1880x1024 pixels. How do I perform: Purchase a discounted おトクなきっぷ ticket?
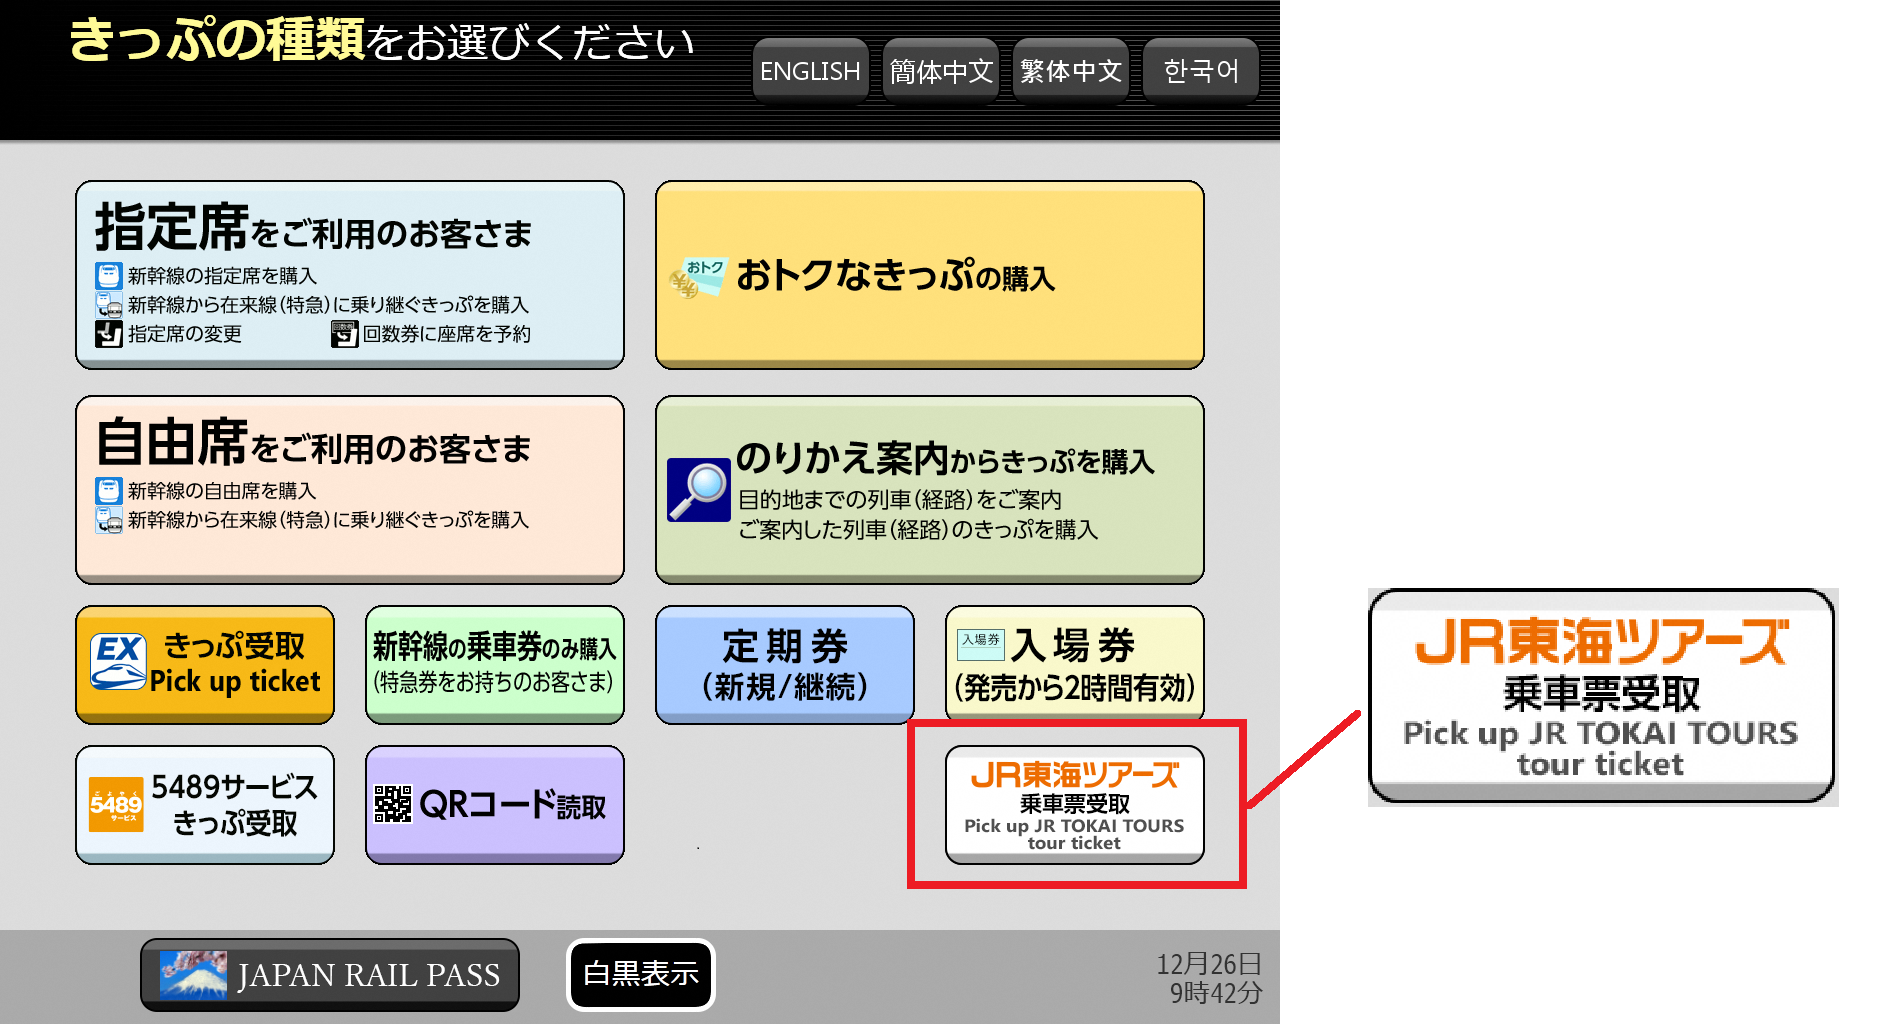point(928,273)
